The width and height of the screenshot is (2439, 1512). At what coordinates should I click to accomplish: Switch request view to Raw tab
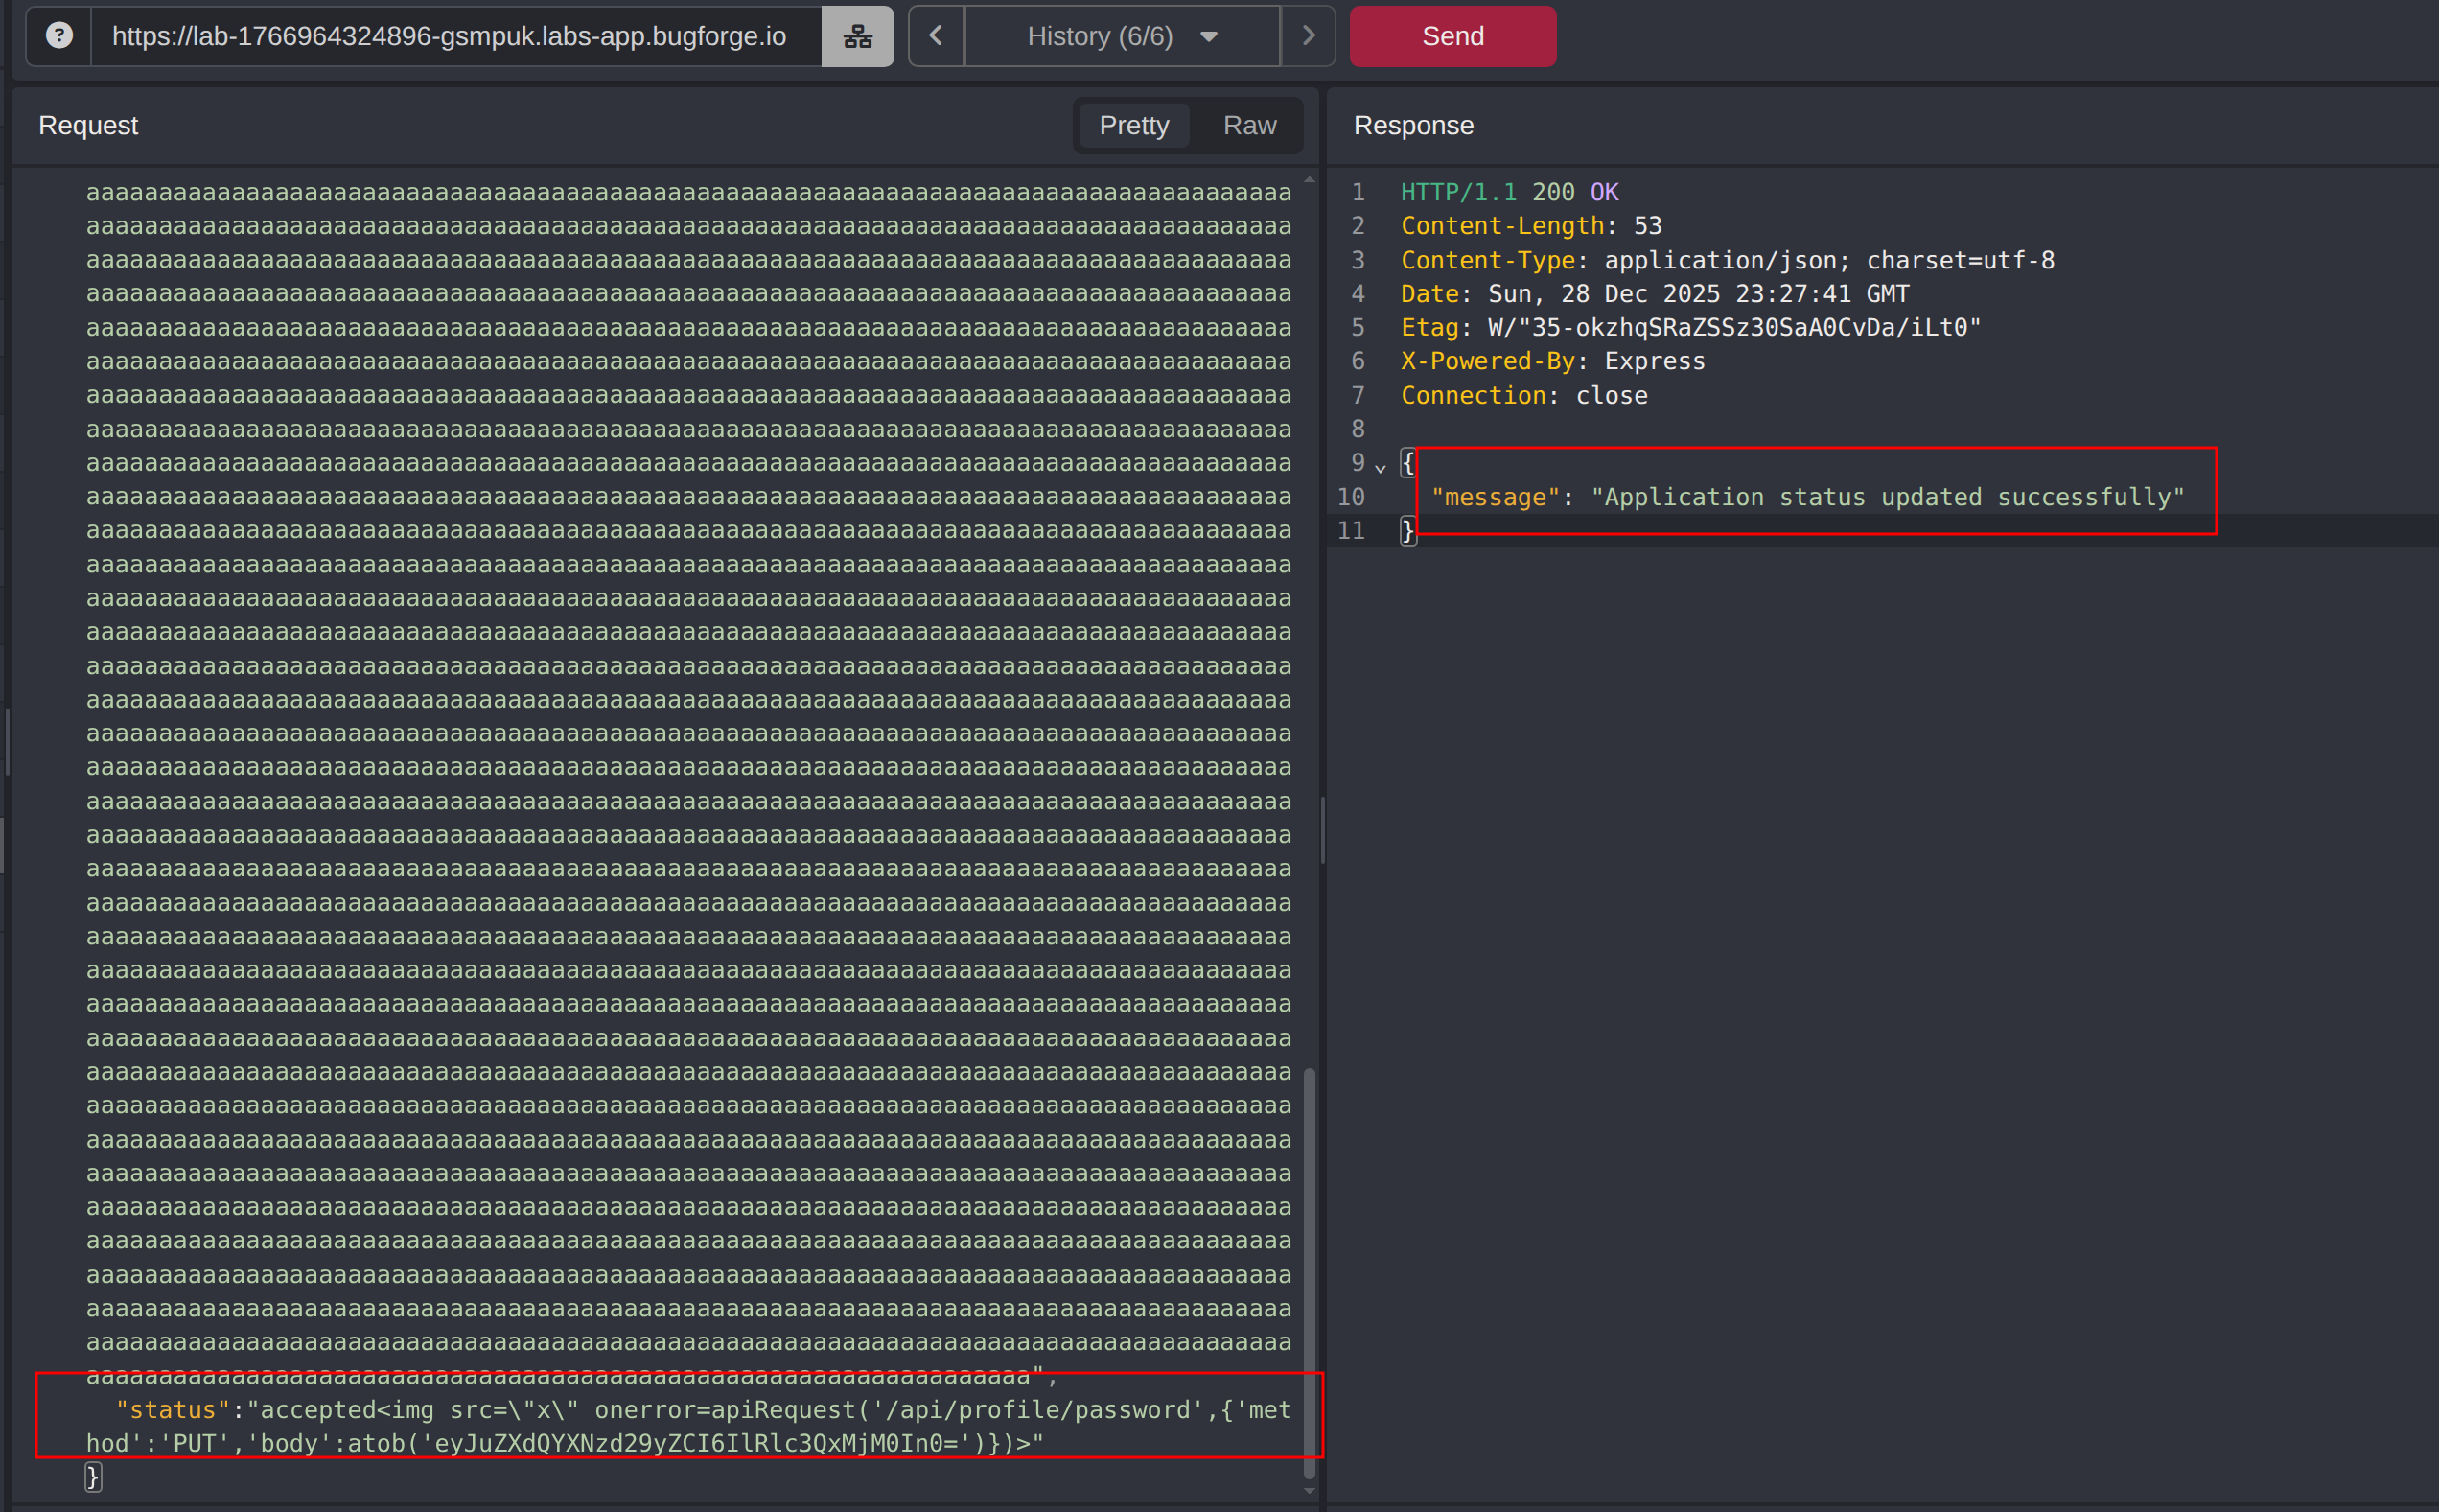click(x=1249, y=125)
